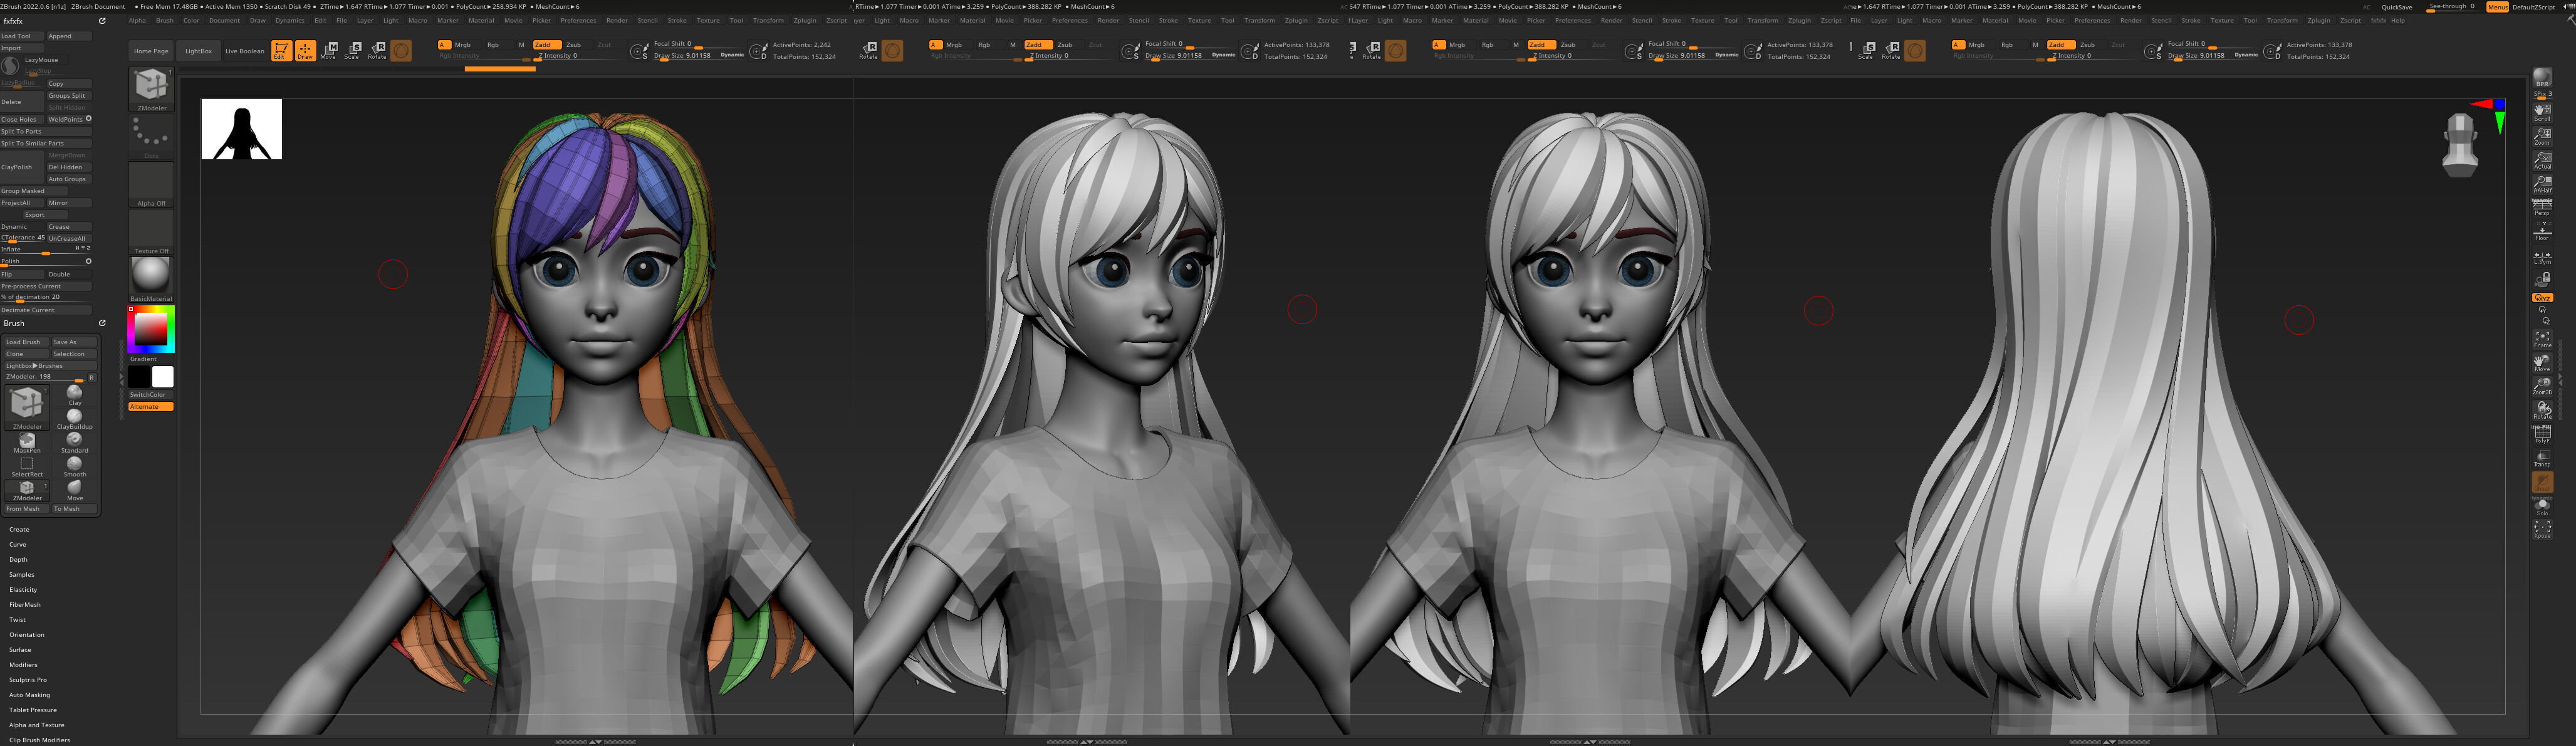2576x746 pixels.
Task: Click the AAHalf icon
Action: 2542,184
